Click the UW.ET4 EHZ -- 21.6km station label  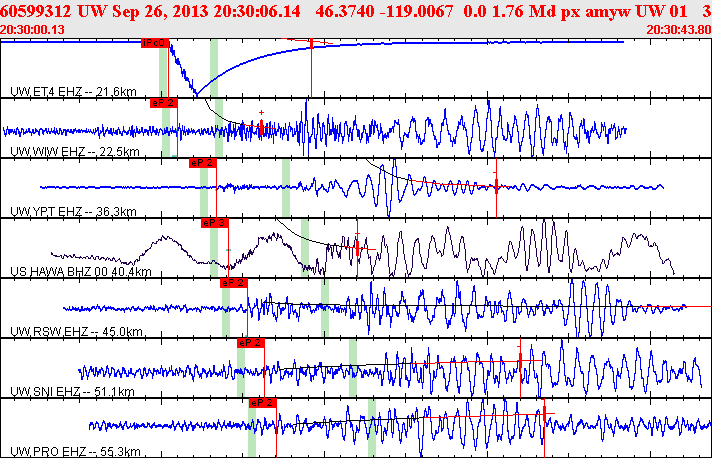(73, 92)
